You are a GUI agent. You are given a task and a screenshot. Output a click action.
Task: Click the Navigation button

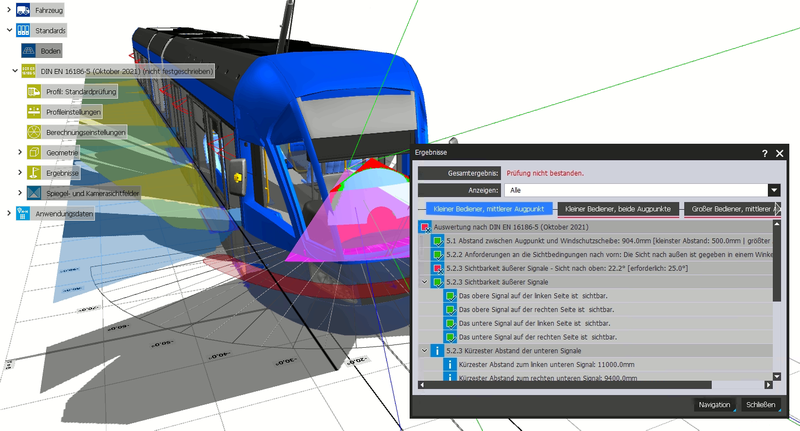pyautogui.click(x=714, y=404)
